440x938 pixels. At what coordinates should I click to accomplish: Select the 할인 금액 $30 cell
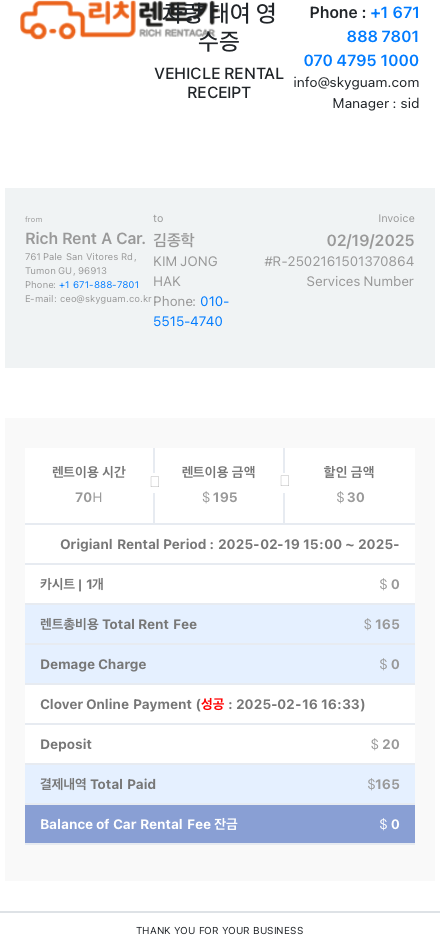click(x=350, y=485)
